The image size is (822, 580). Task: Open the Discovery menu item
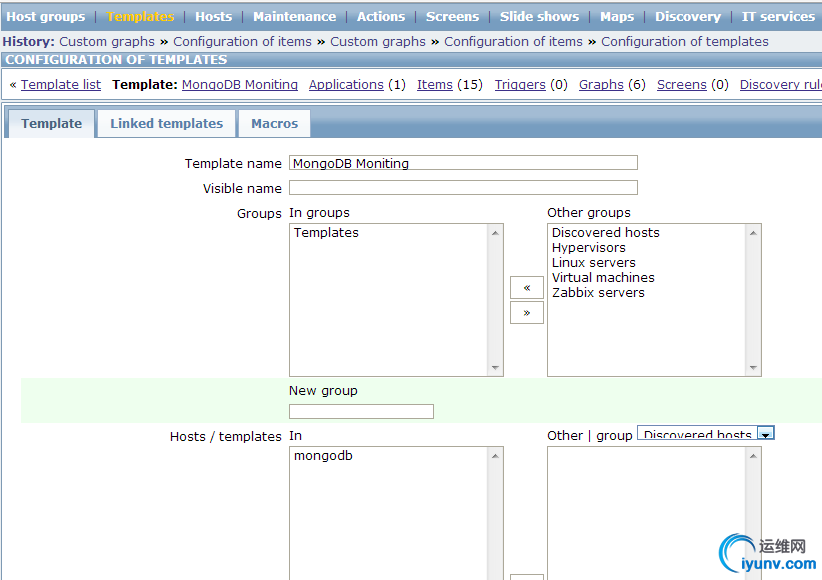[688, 16]
